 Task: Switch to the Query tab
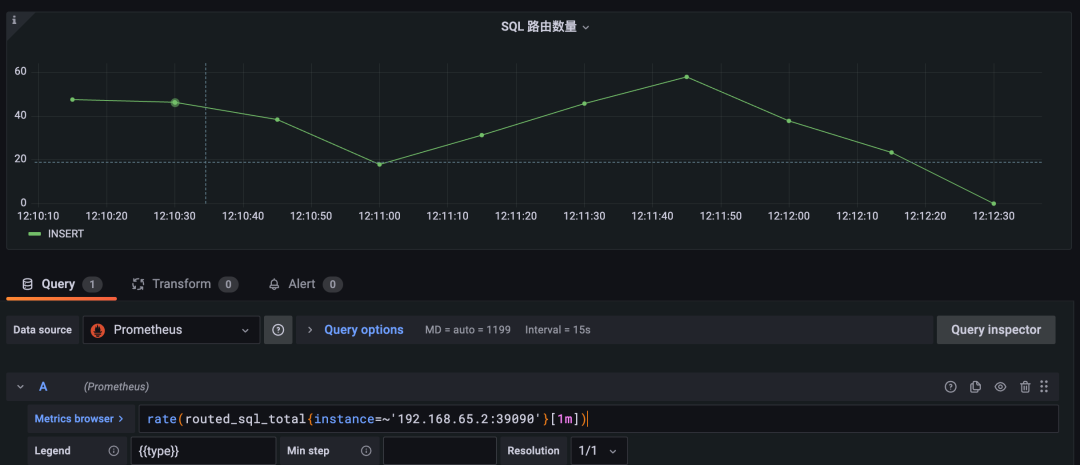point(61,284)
